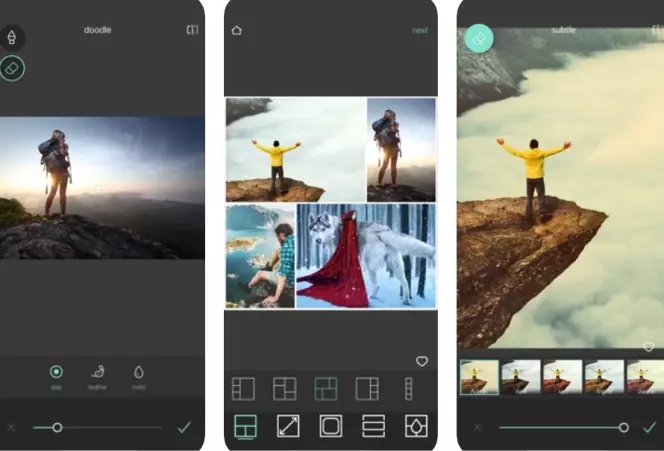Cancel doodle edits with the X icon
664x451 pixels.
coord(11,428)
